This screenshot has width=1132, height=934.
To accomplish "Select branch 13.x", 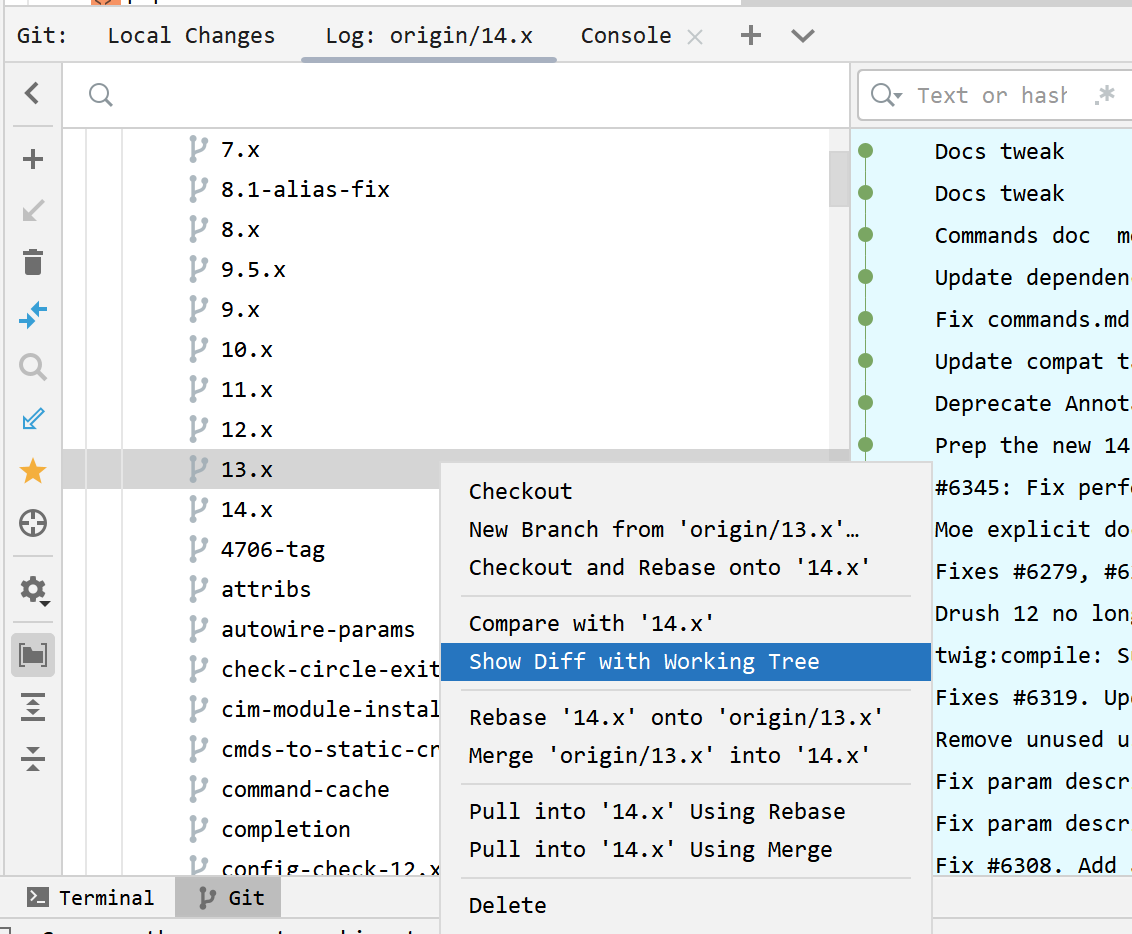I will pyautogui.click(x=246, y=470).
